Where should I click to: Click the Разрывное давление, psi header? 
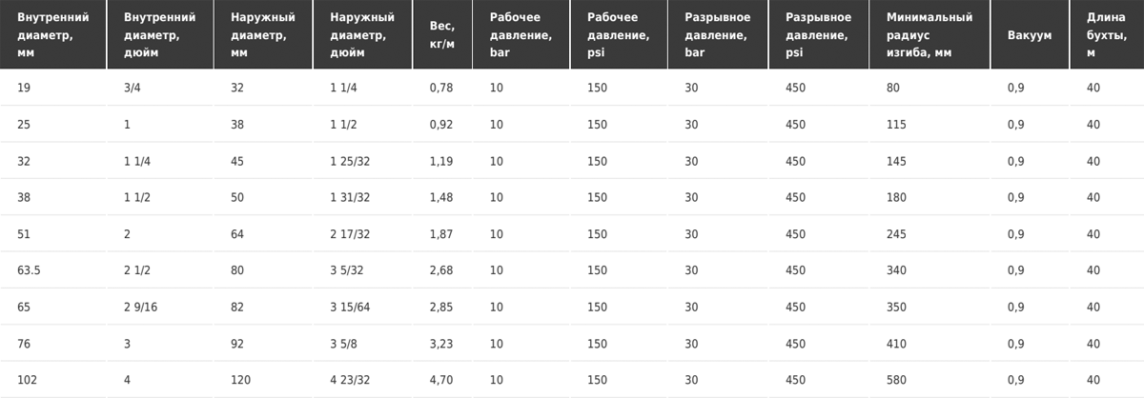point(818,35)
